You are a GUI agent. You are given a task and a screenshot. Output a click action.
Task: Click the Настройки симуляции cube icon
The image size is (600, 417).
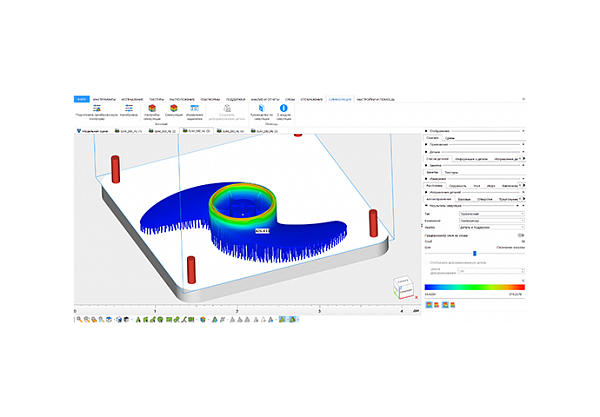click(x=152, y=109)
